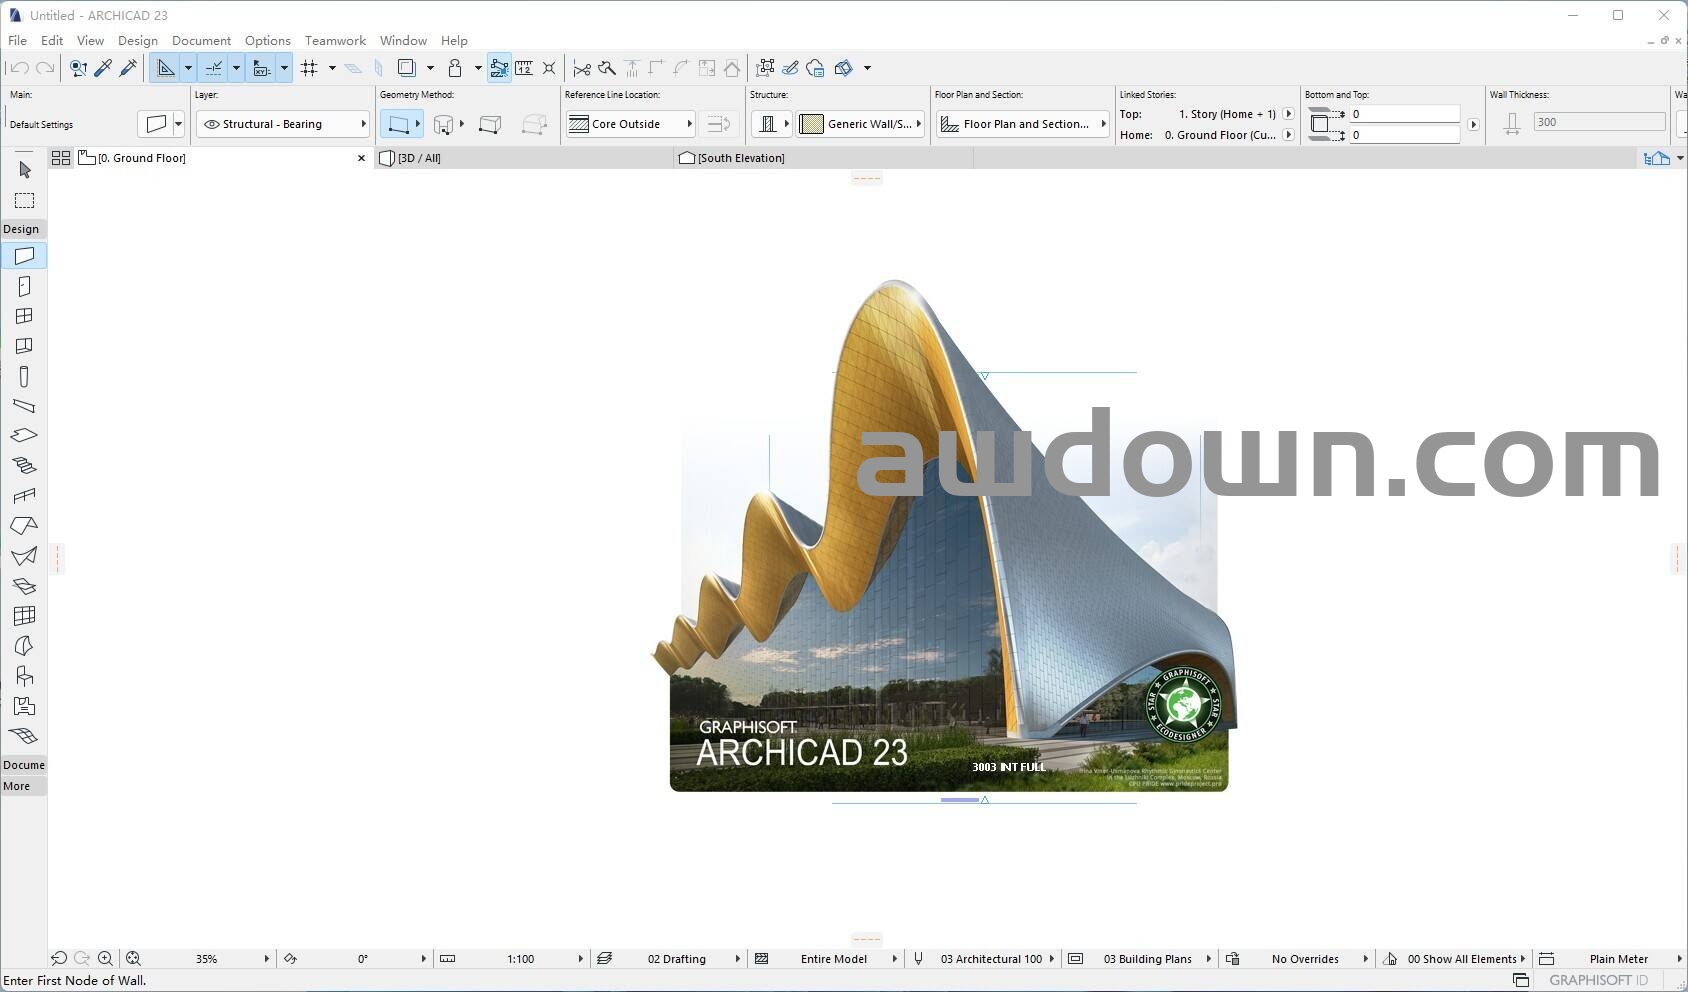This screenshot has height=992, width=1688.
Task: Switch to the South Elevation tab
Action: [741, 158]
